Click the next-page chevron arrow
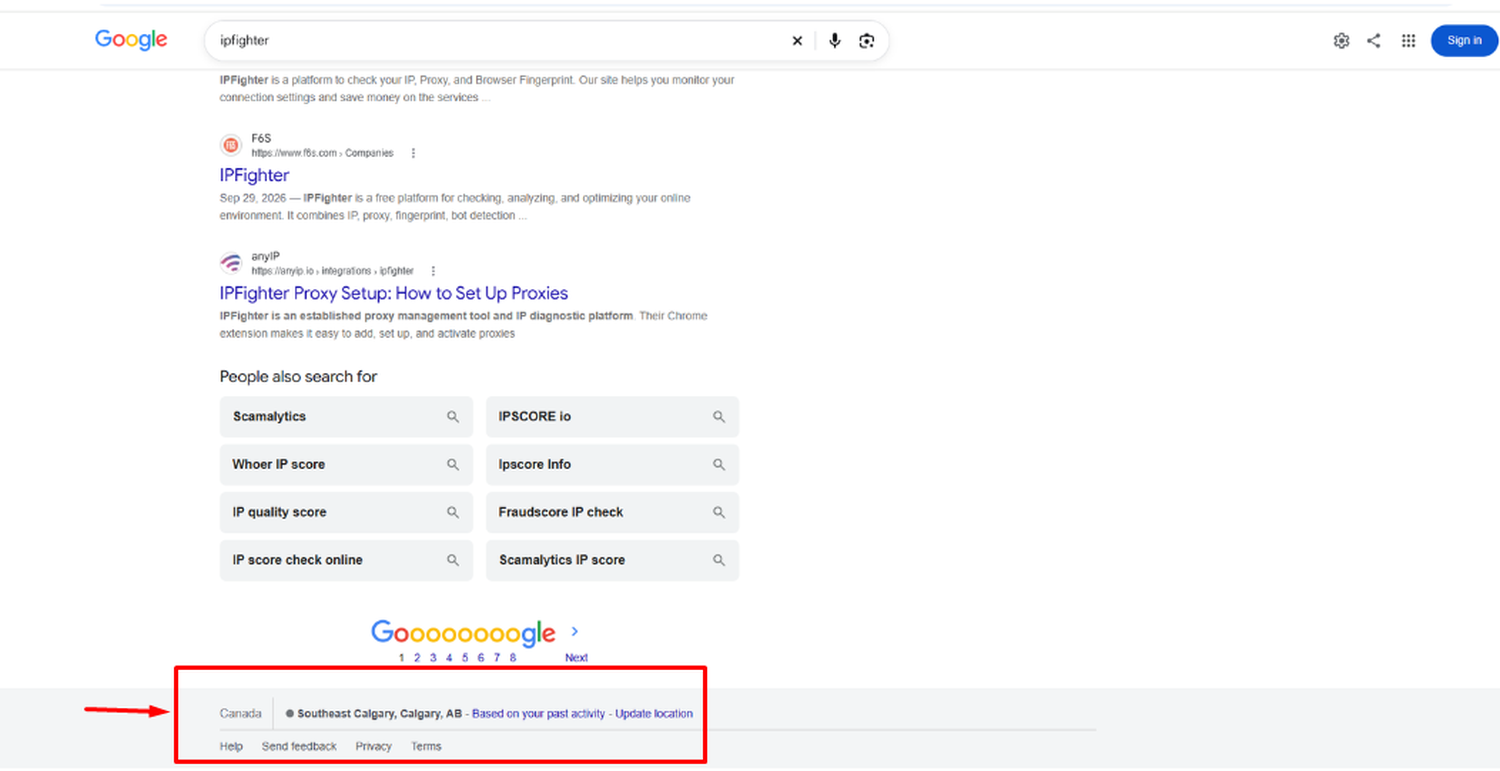The height and width of the screenshot is (771, 1500). tap(575, 632)
